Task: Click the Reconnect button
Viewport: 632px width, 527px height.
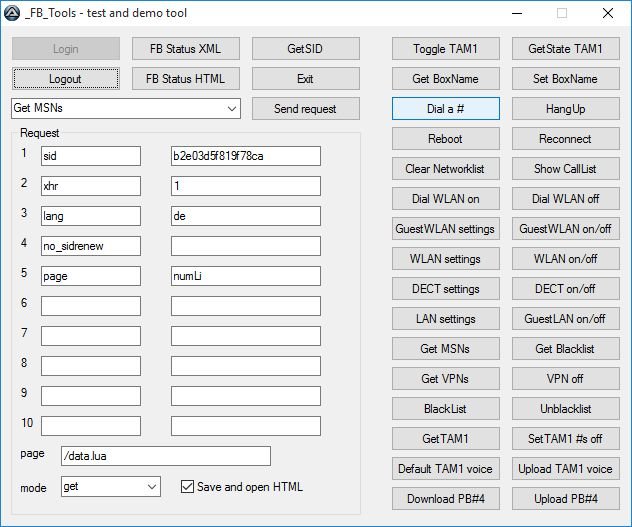Action: pos(566,139)
